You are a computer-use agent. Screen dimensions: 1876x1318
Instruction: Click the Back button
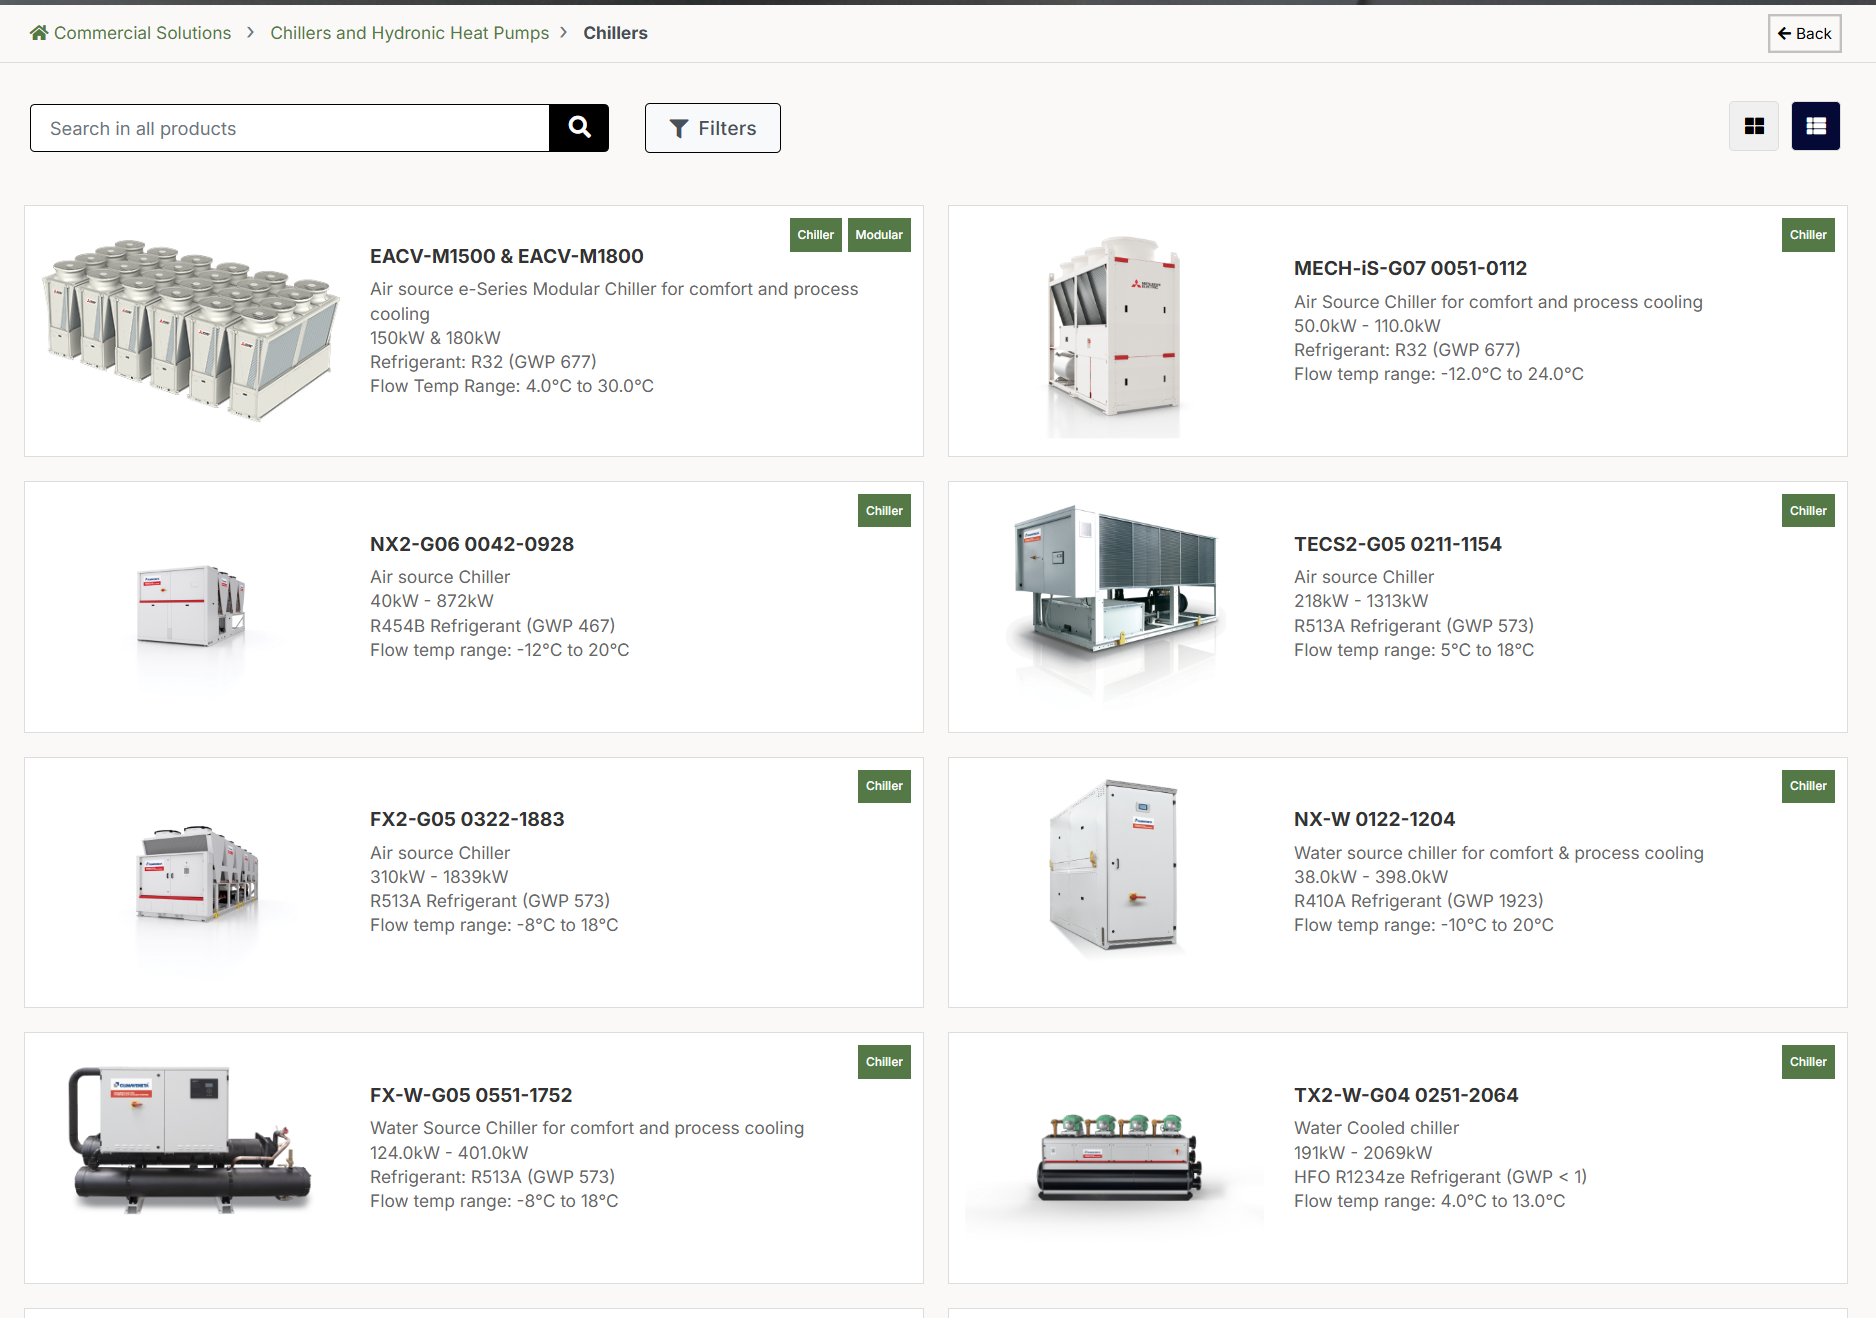(x=1804, y=33)
